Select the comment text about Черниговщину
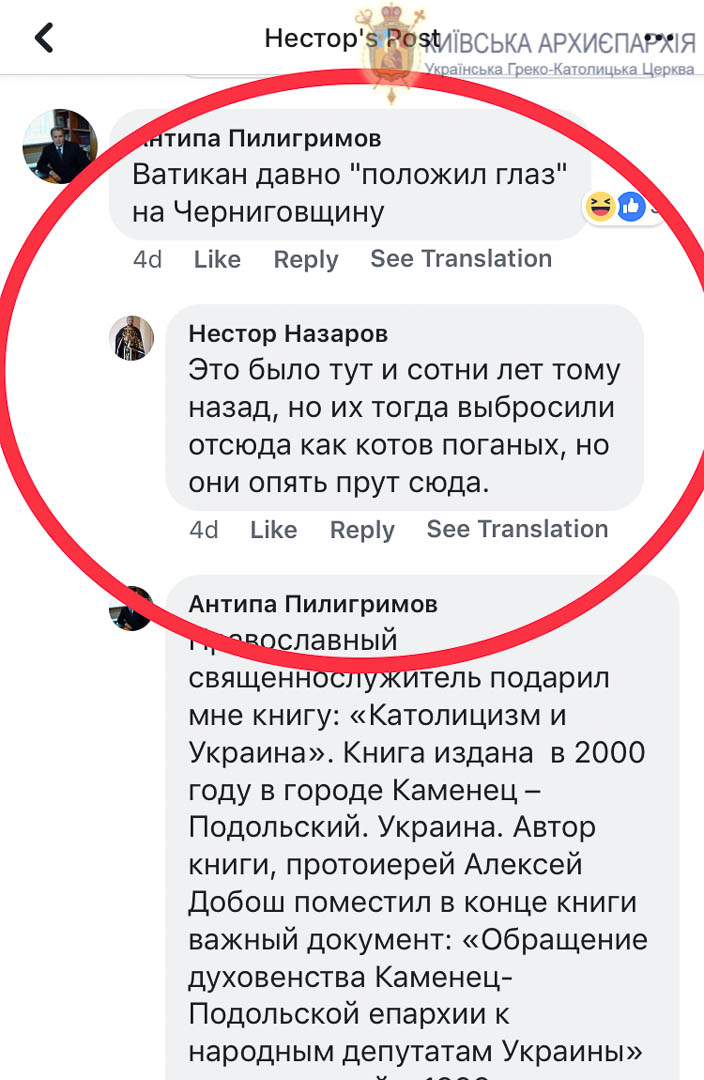The image size is (704, 1080). (x=349, y=193)
